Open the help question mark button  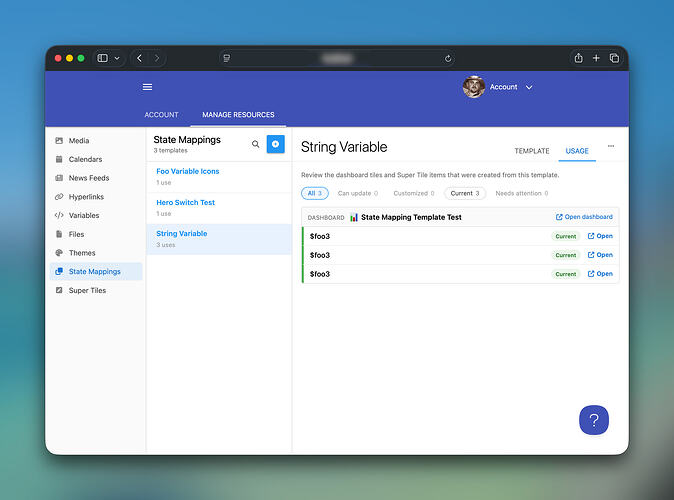click(x=594, y=420)
